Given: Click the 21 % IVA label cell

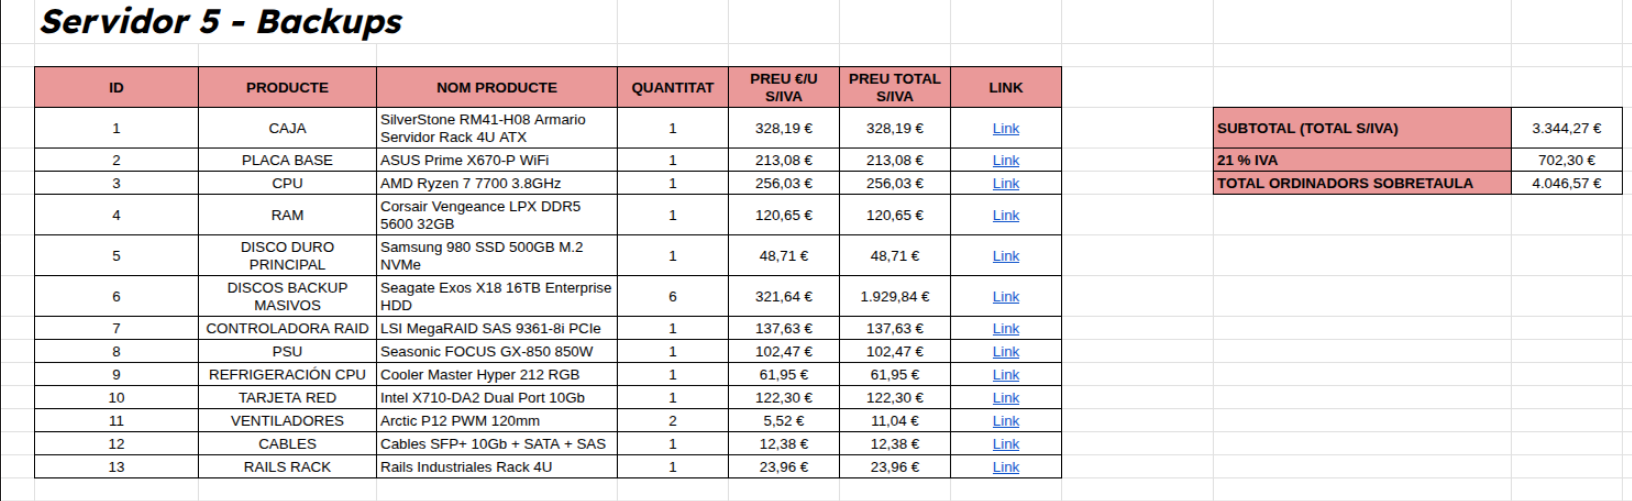Looking at the screenshot, I should (1361, 160).
